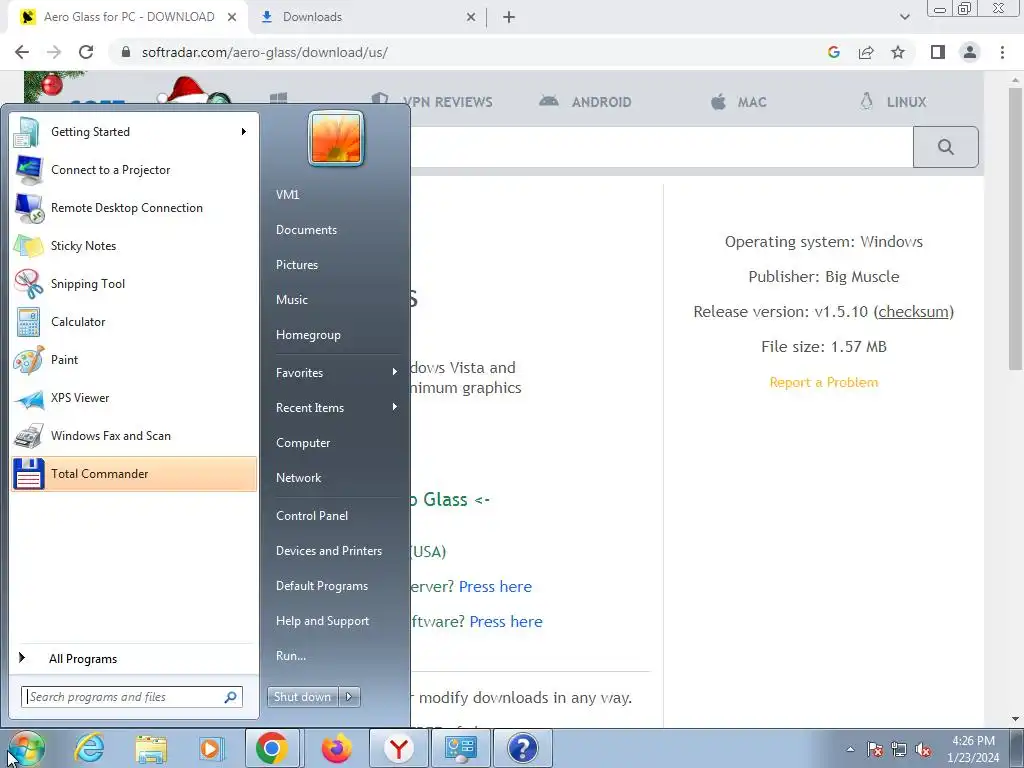Open Yandex browser from taskbar
Screen dimensions: 1024x768
pyautogui.click(x=399, y=748)
